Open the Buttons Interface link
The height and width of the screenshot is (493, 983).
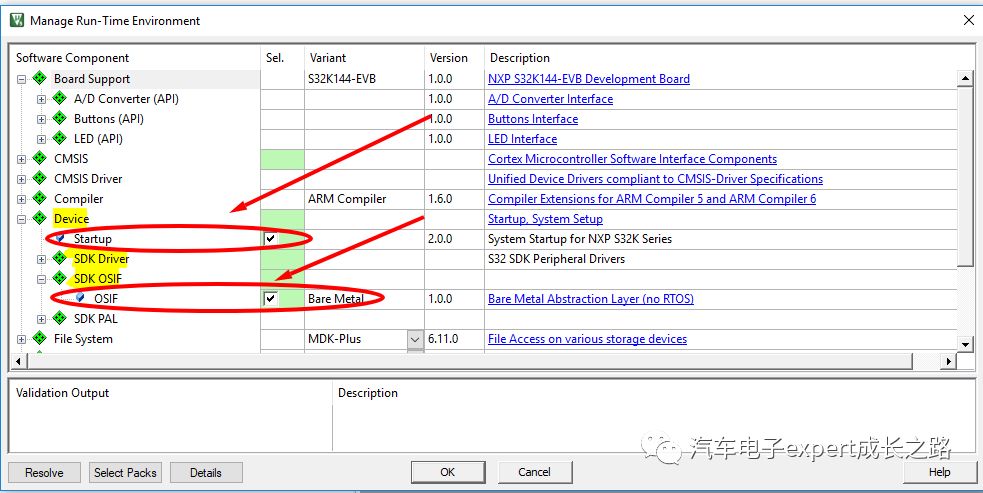tap(533, 119)
